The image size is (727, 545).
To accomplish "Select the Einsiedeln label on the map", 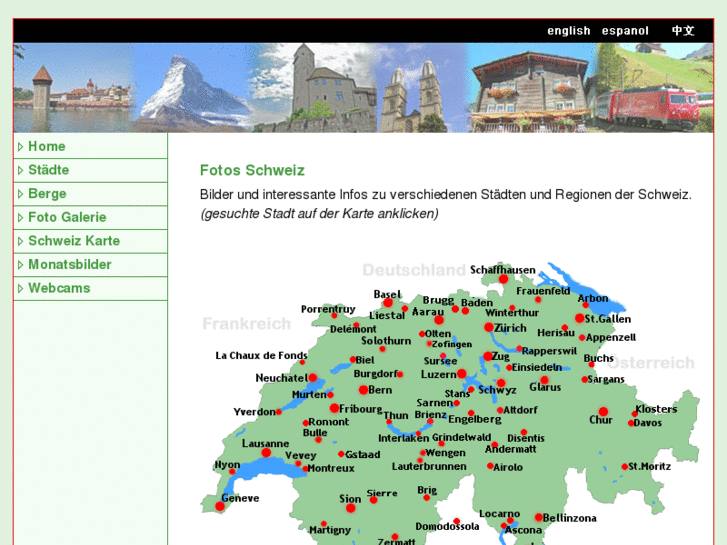I will pos(537,367).
